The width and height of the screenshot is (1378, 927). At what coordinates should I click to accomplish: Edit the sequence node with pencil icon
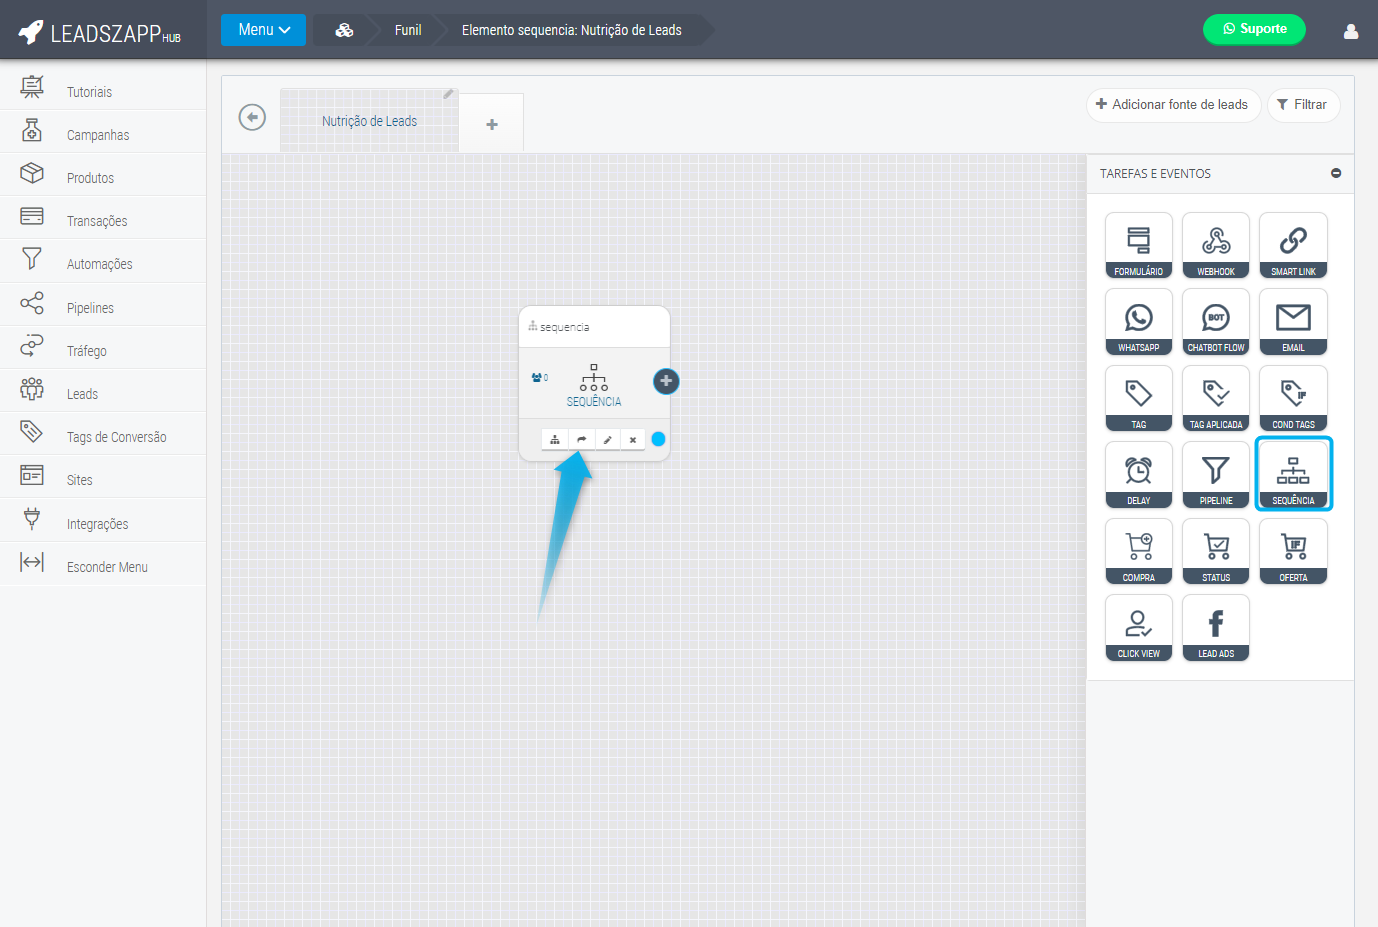607,439
